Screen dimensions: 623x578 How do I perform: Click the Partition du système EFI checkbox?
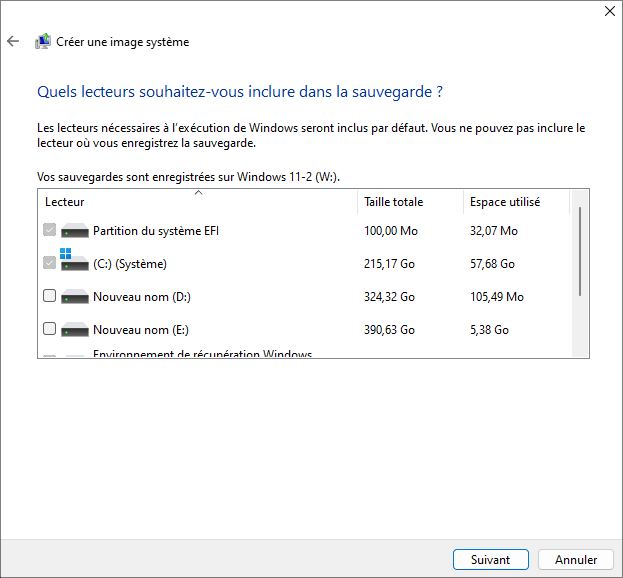coord(50,231)
